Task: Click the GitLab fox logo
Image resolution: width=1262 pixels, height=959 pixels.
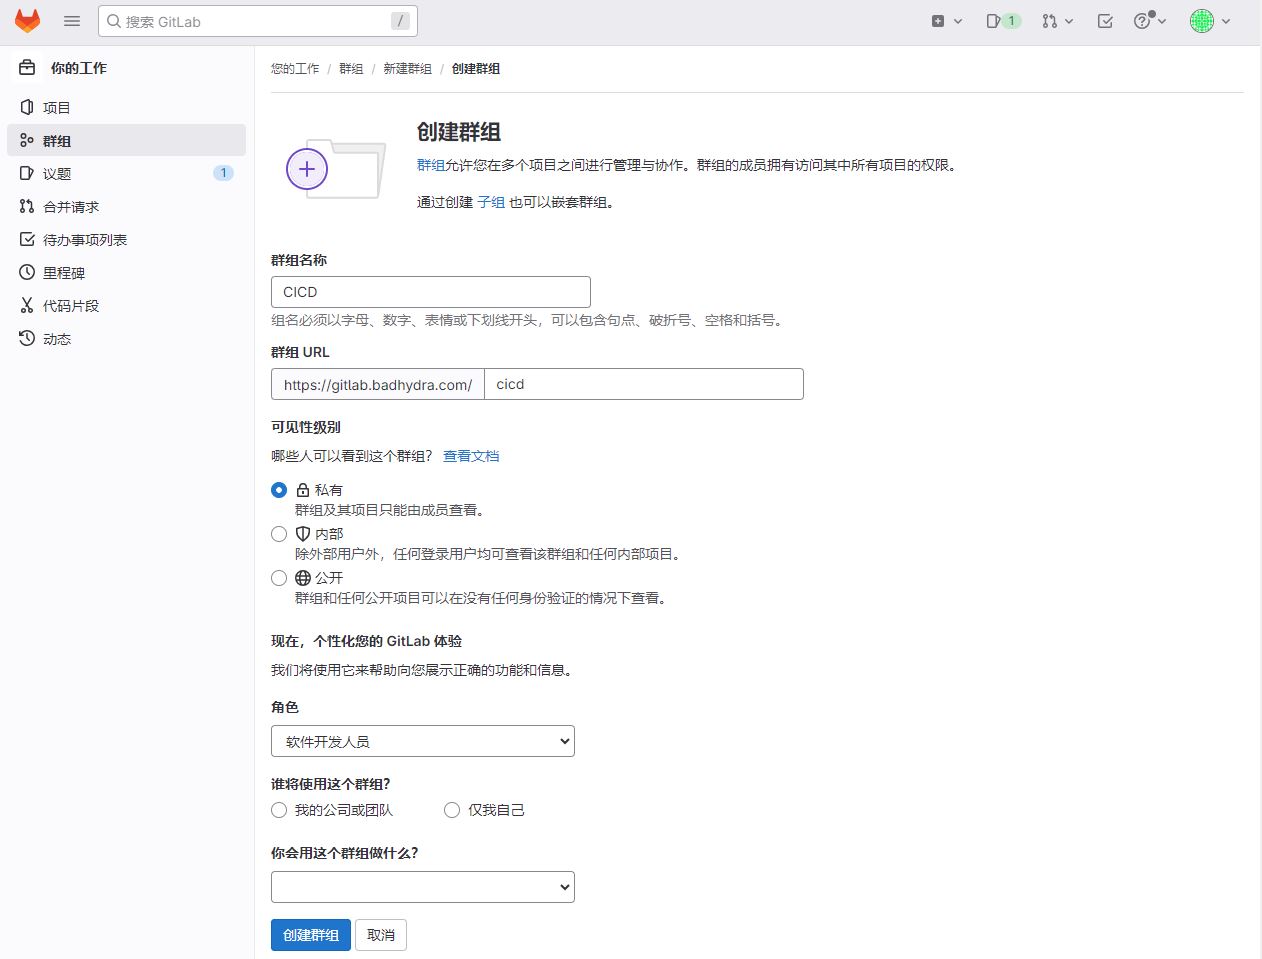Action: pos(27,21)
